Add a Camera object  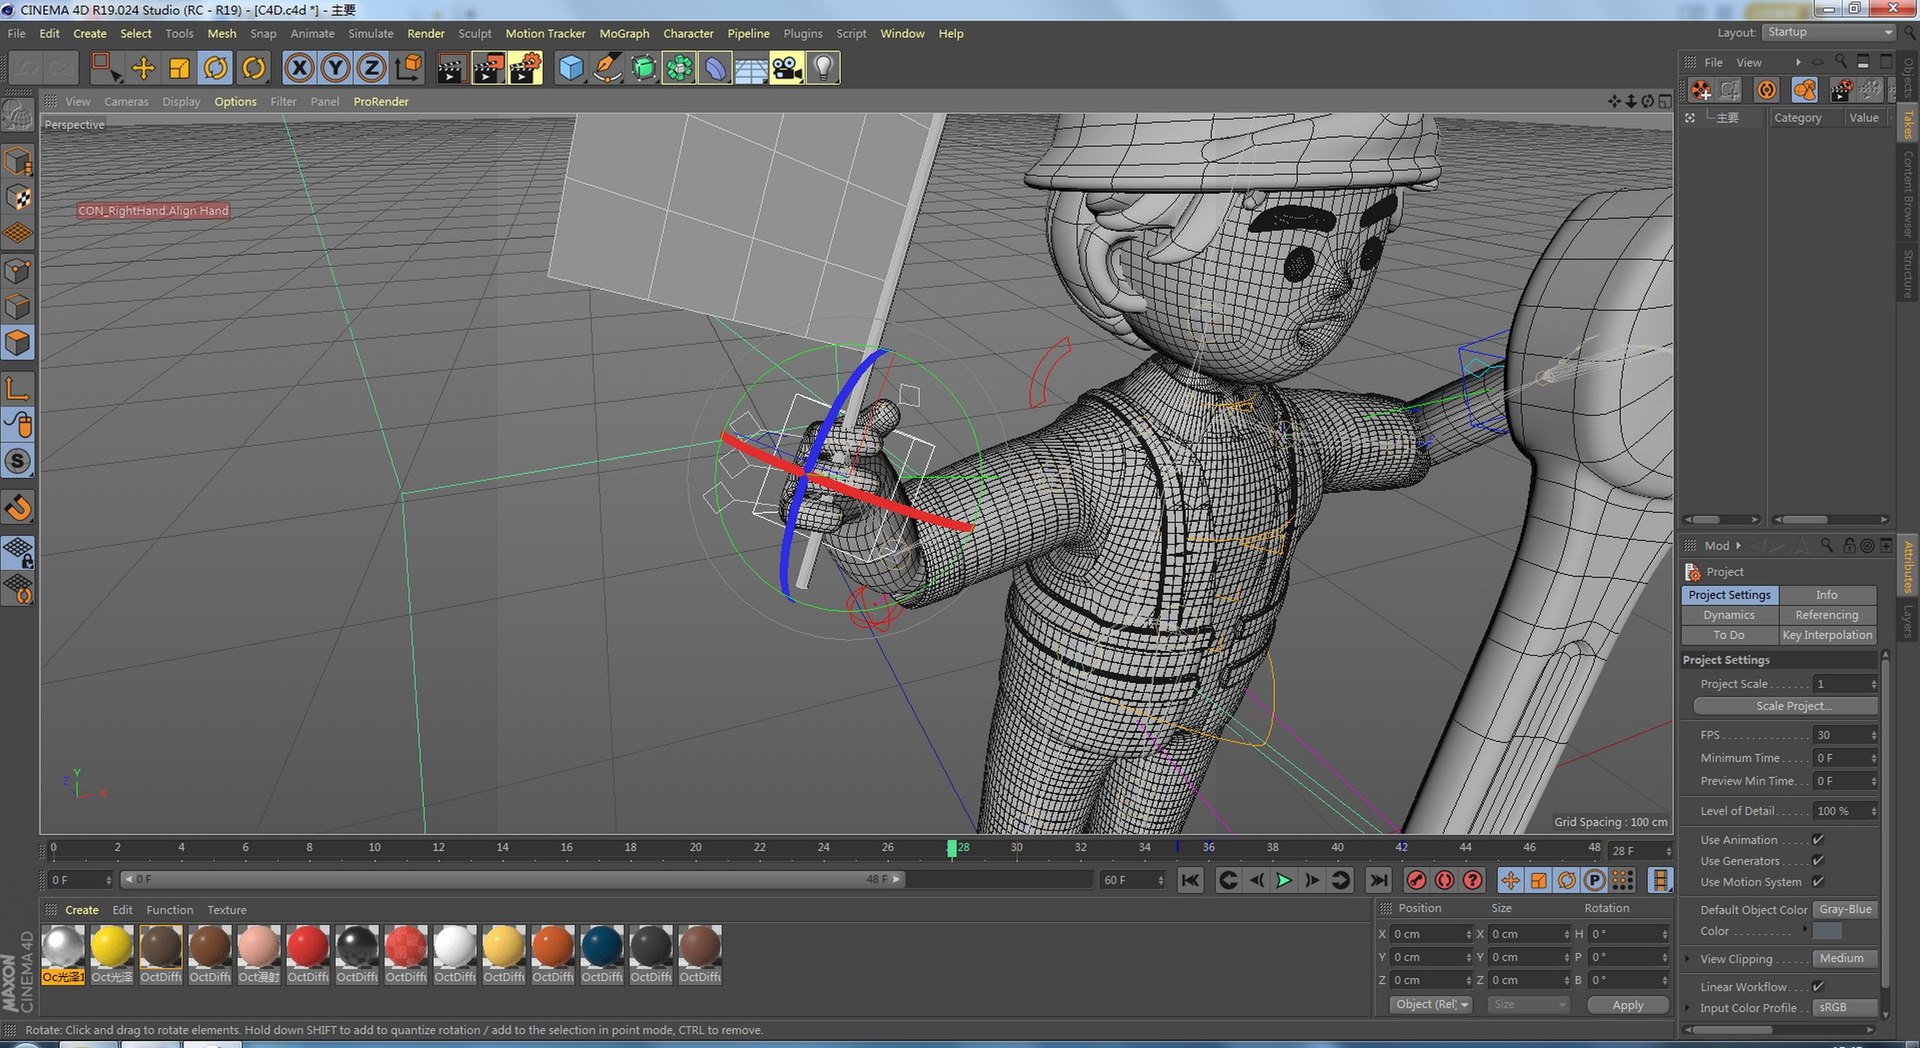pyautogui.click(x=787, y=68)
